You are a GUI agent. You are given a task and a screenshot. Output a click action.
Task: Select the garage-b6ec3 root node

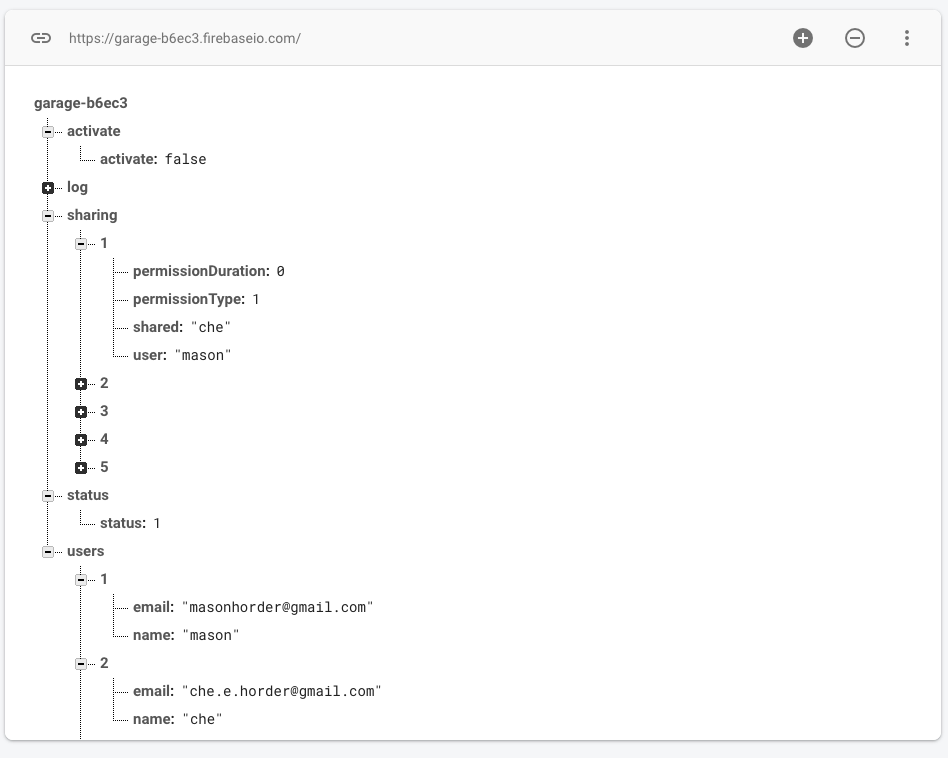pos(80,103)
